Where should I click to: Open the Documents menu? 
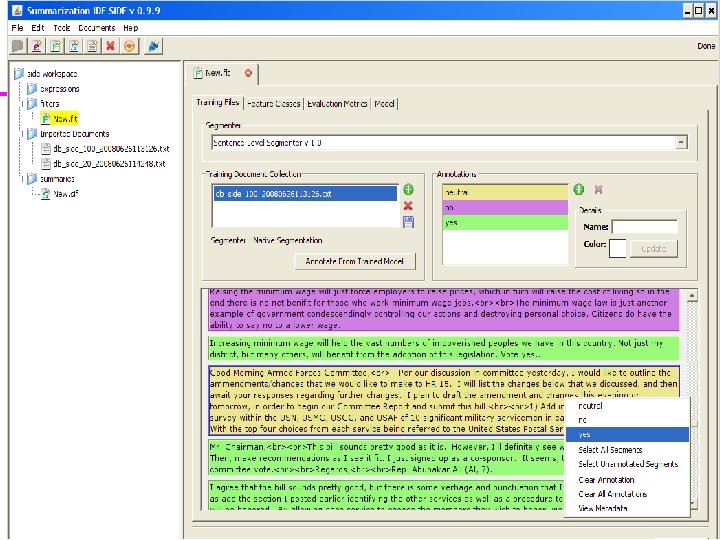tap(96, 28)
